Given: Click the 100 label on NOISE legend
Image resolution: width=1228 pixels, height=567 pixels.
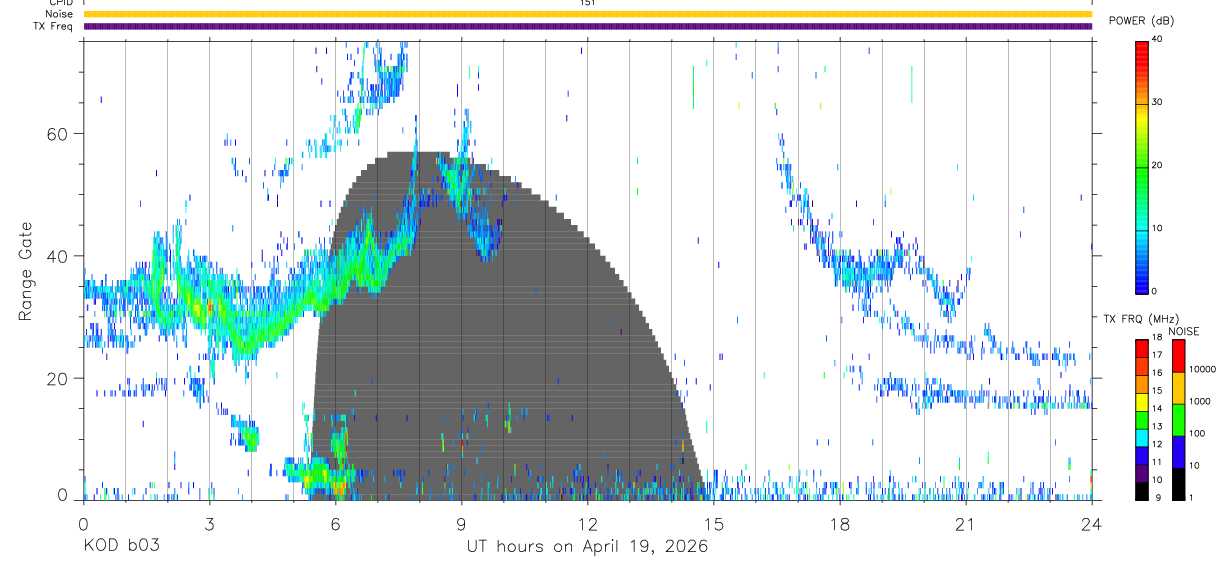Looking at the screenshot, I should click(1198, 433).
